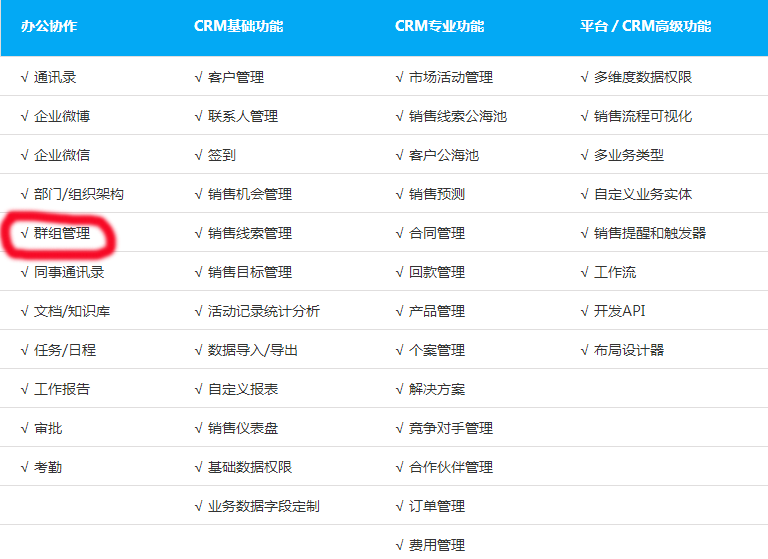The width and height of the screenshot is (768, 559).
Task: Open the CRM专业功能 header
Action: 438,26
